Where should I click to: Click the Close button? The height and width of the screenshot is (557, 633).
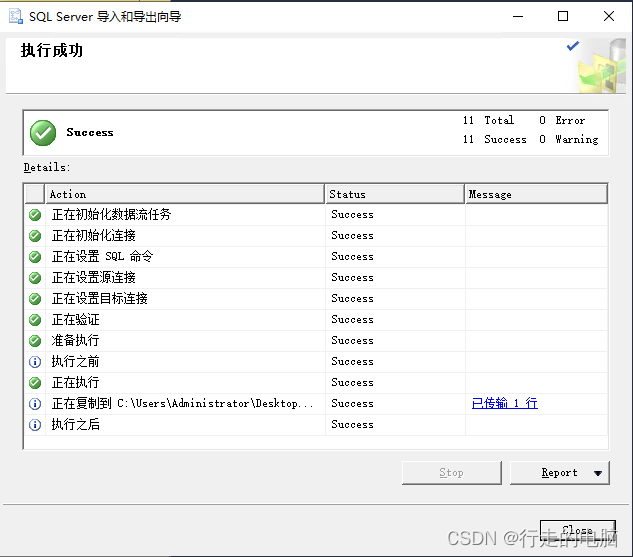[578, 530]
